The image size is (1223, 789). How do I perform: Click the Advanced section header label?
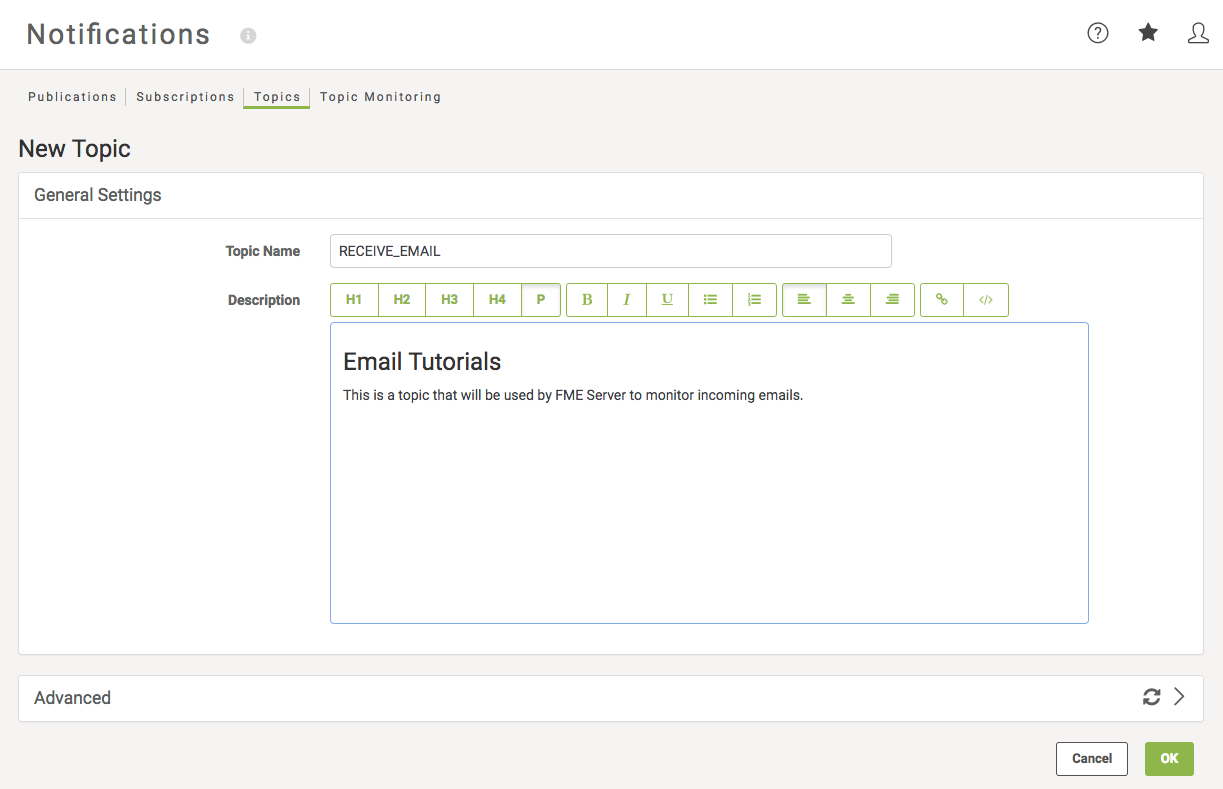point(72,698)
